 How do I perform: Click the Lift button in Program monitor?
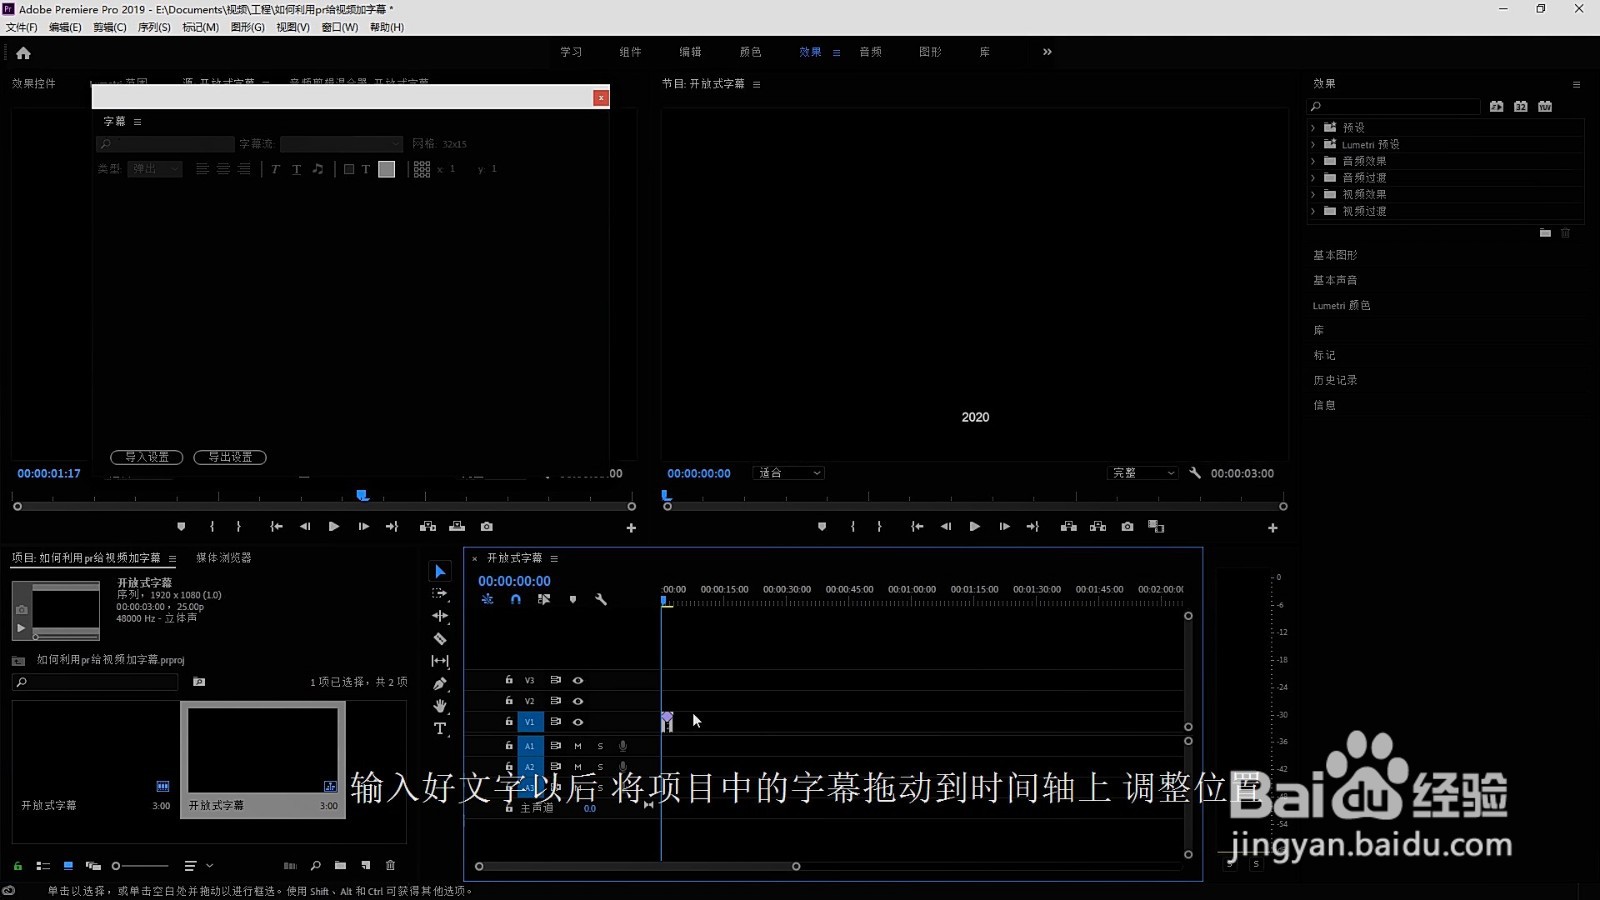(1068, 527)
